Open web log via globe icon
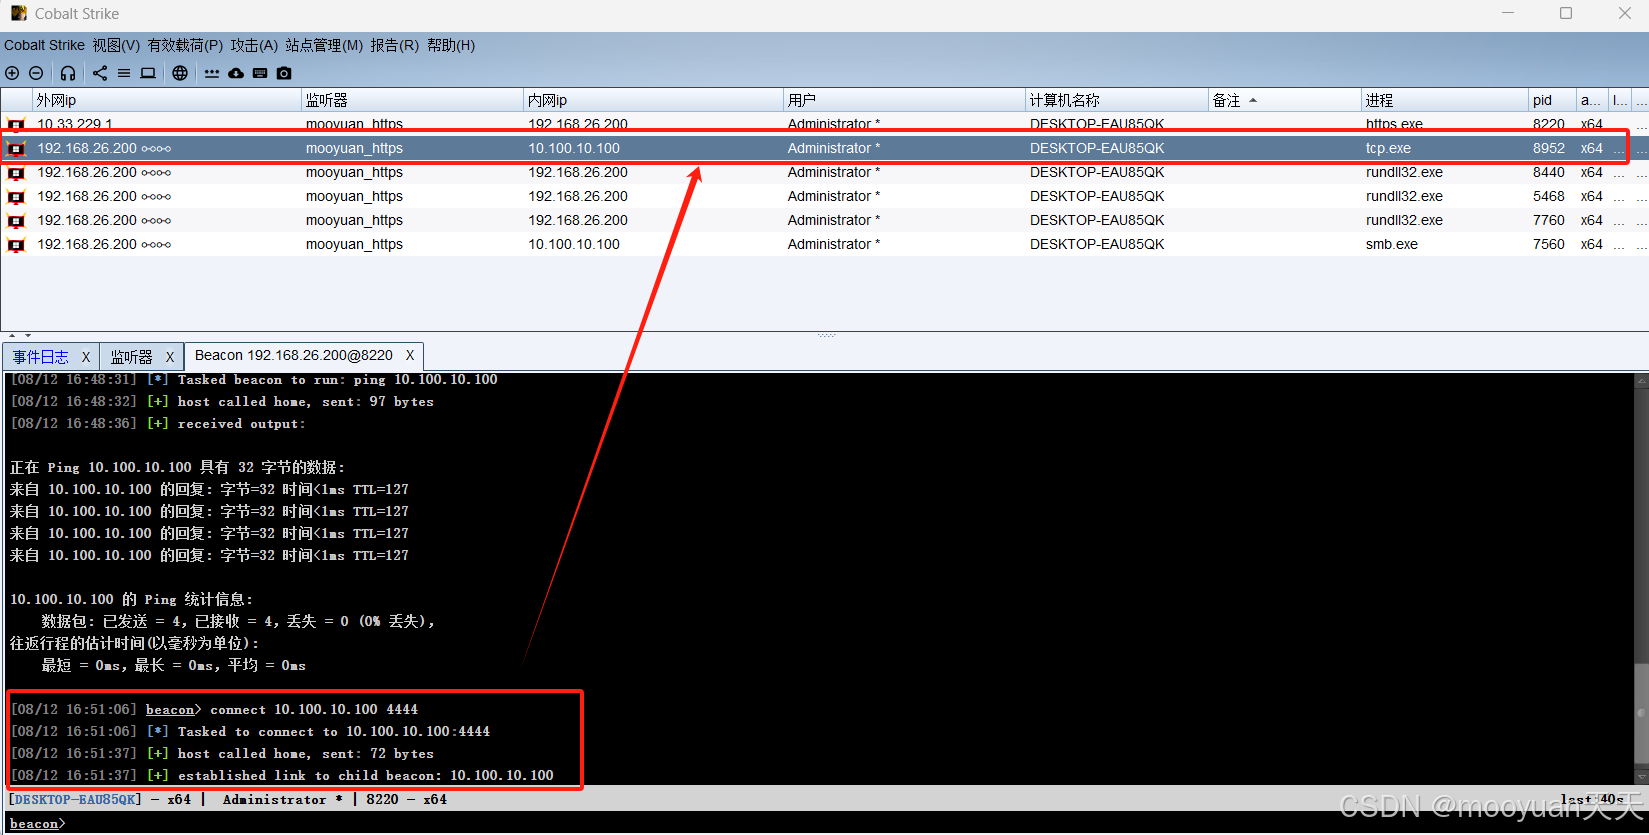1649x835 pixels. tap(180, 73)
